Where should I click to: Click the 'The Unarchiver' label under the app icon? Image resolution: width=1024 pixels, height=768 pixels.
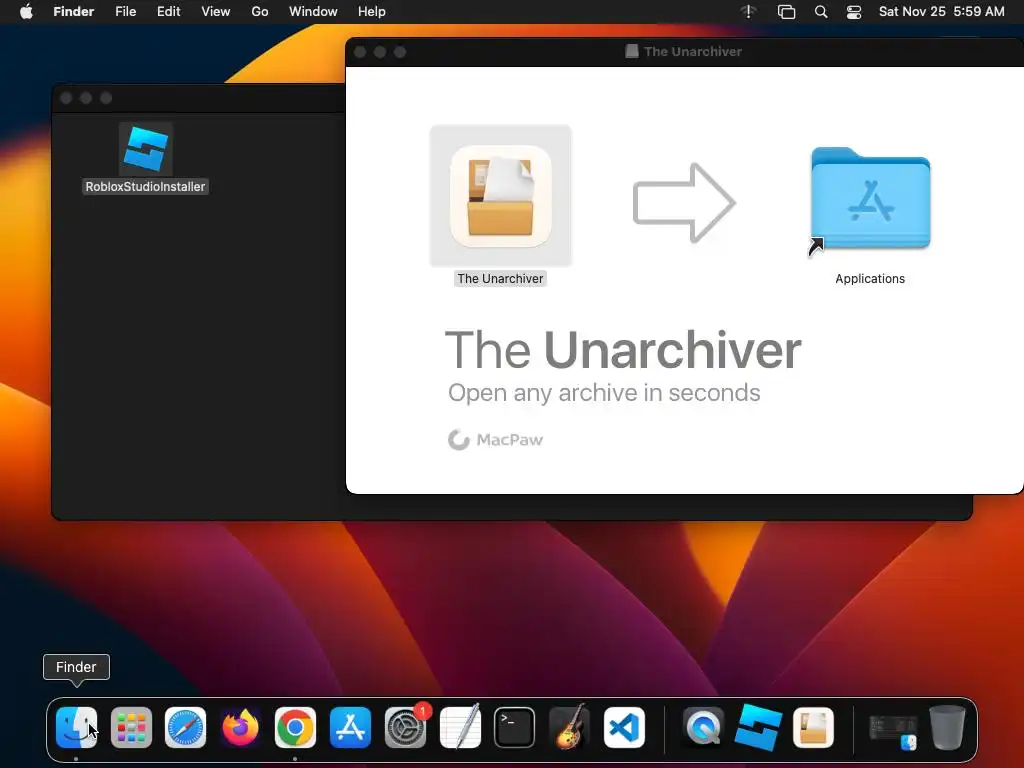(x=500, y=279)
